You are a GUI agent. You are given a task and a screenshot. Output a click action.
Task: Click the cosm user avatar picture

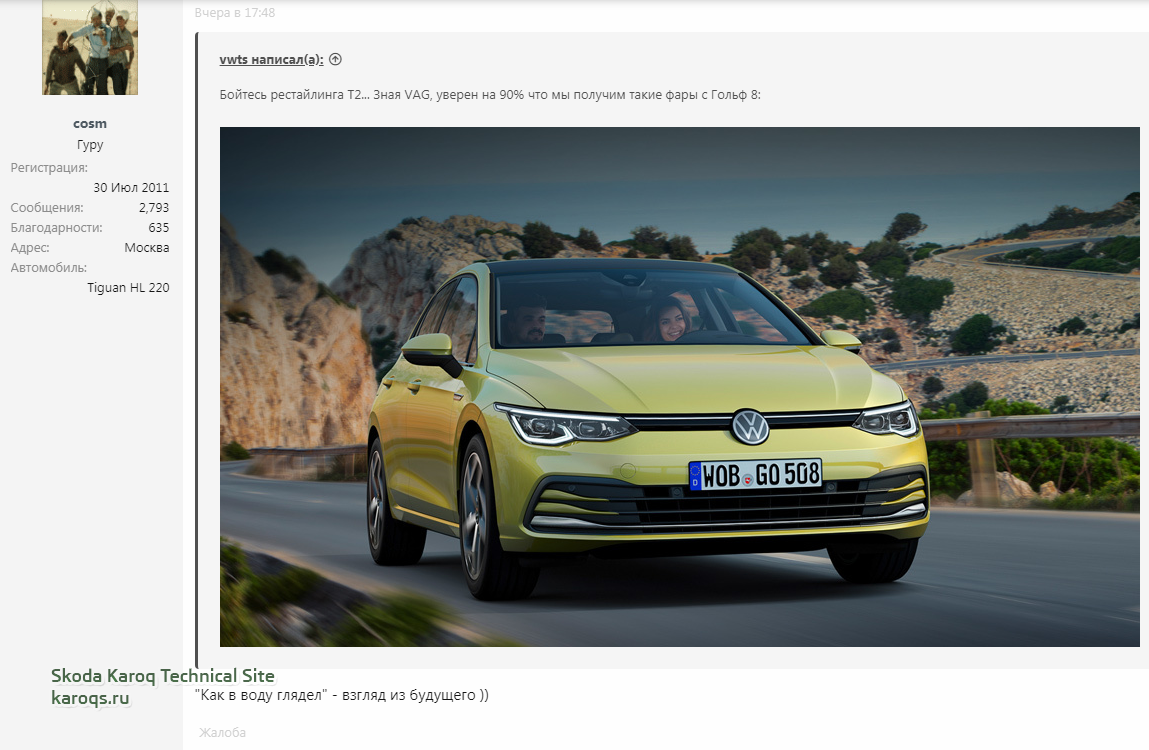90,47
